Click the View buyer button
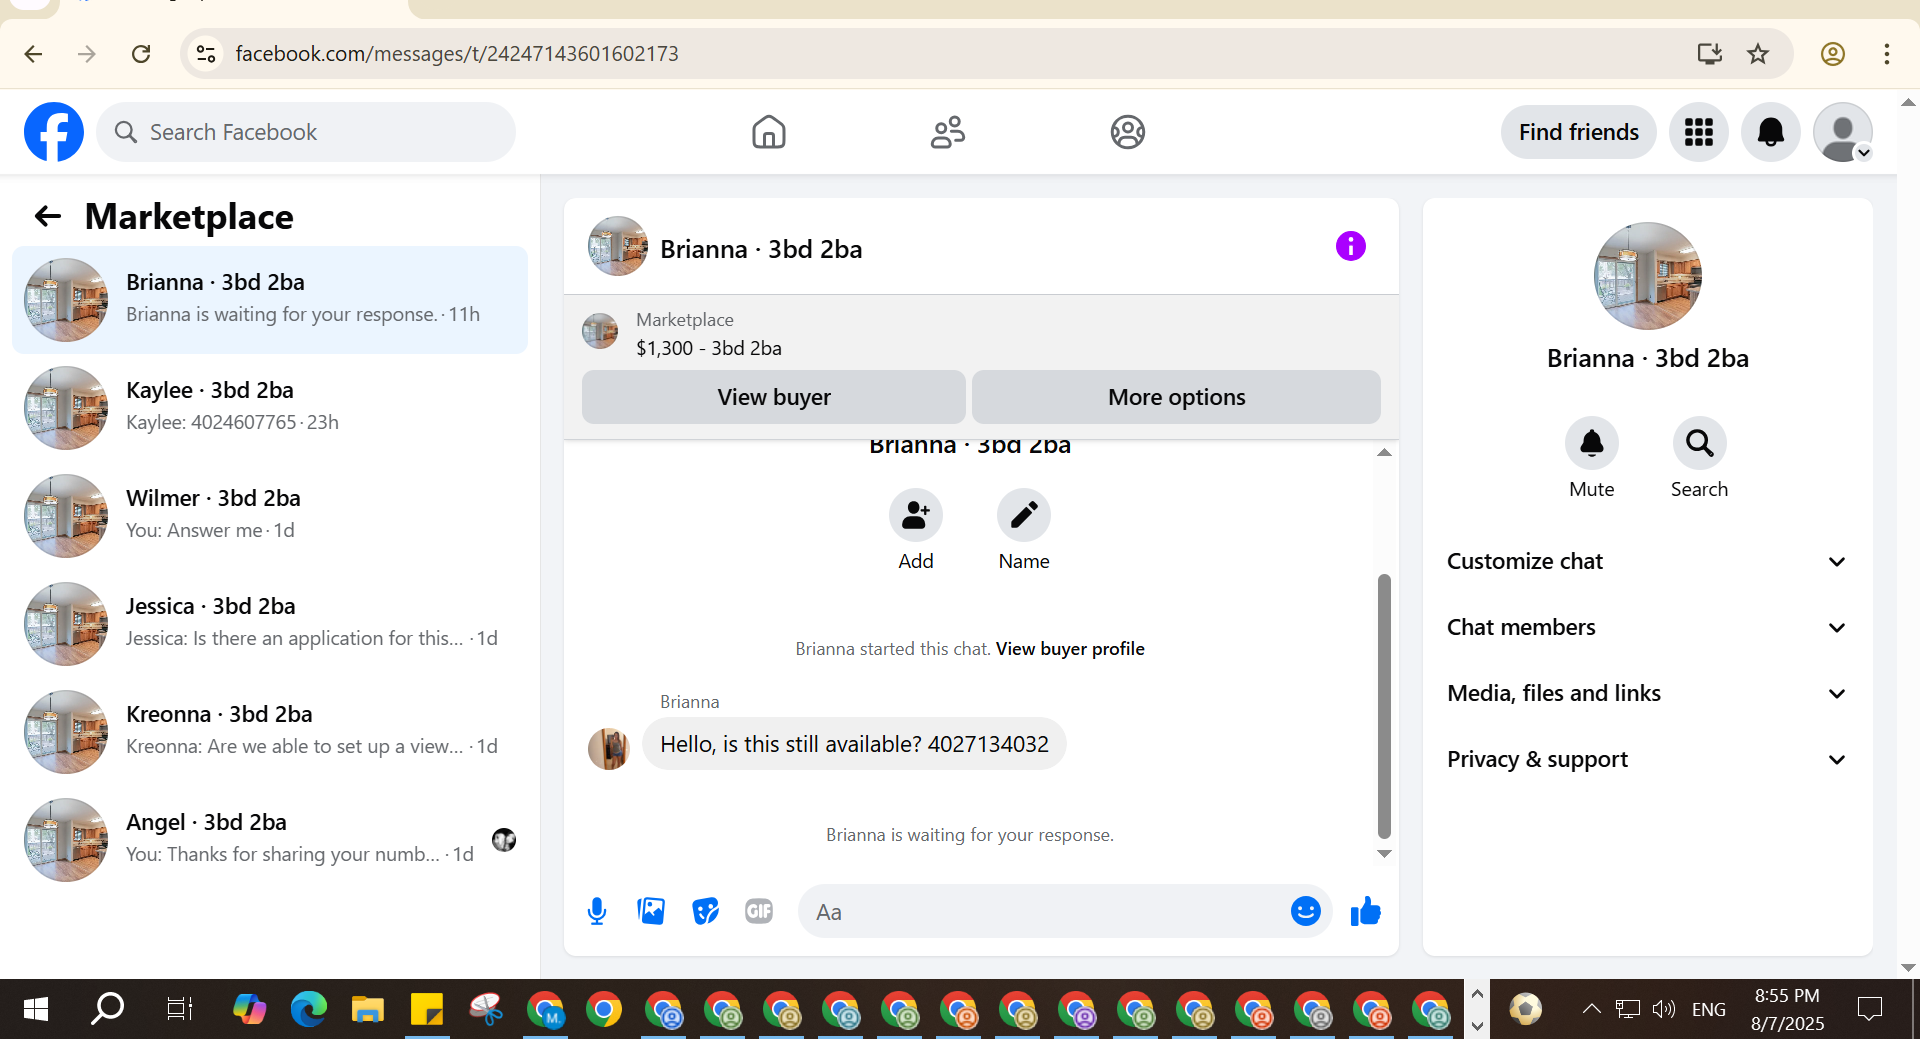1920x1039 pixels. click(x=773, y=397)
